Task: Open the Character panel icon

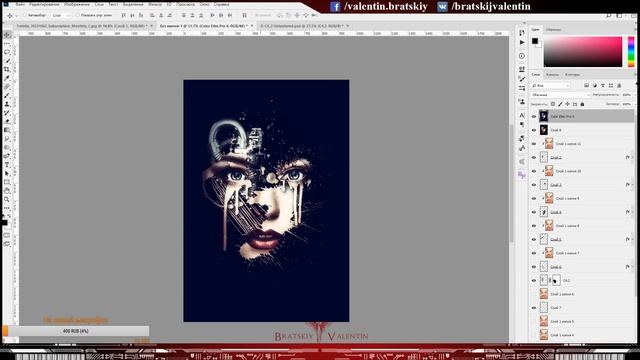Action: coord(522,115)
